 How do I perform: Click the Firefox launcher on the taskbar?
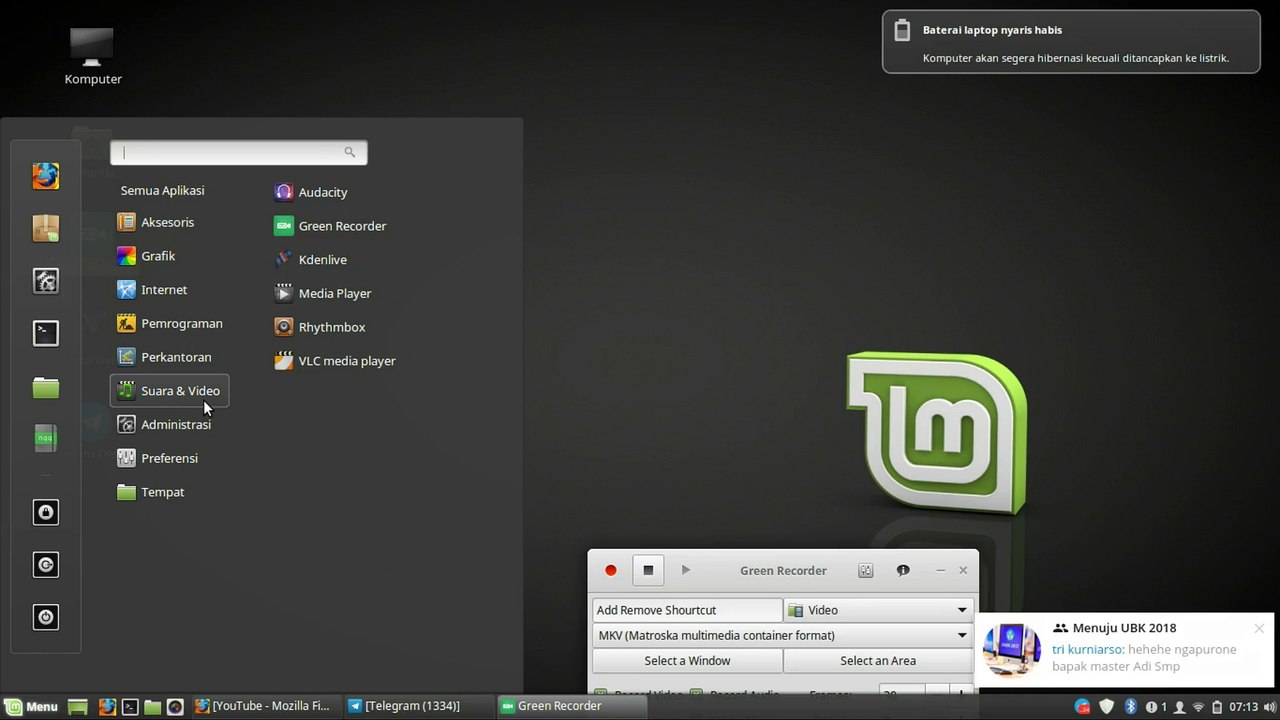[x=107, y=706]
